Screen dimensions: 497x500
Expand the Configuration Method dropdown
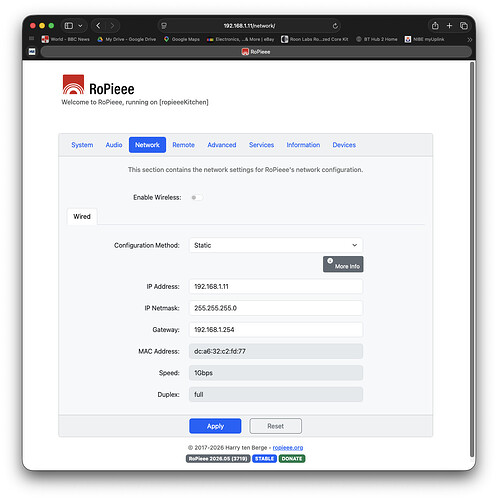coord(276,245)
